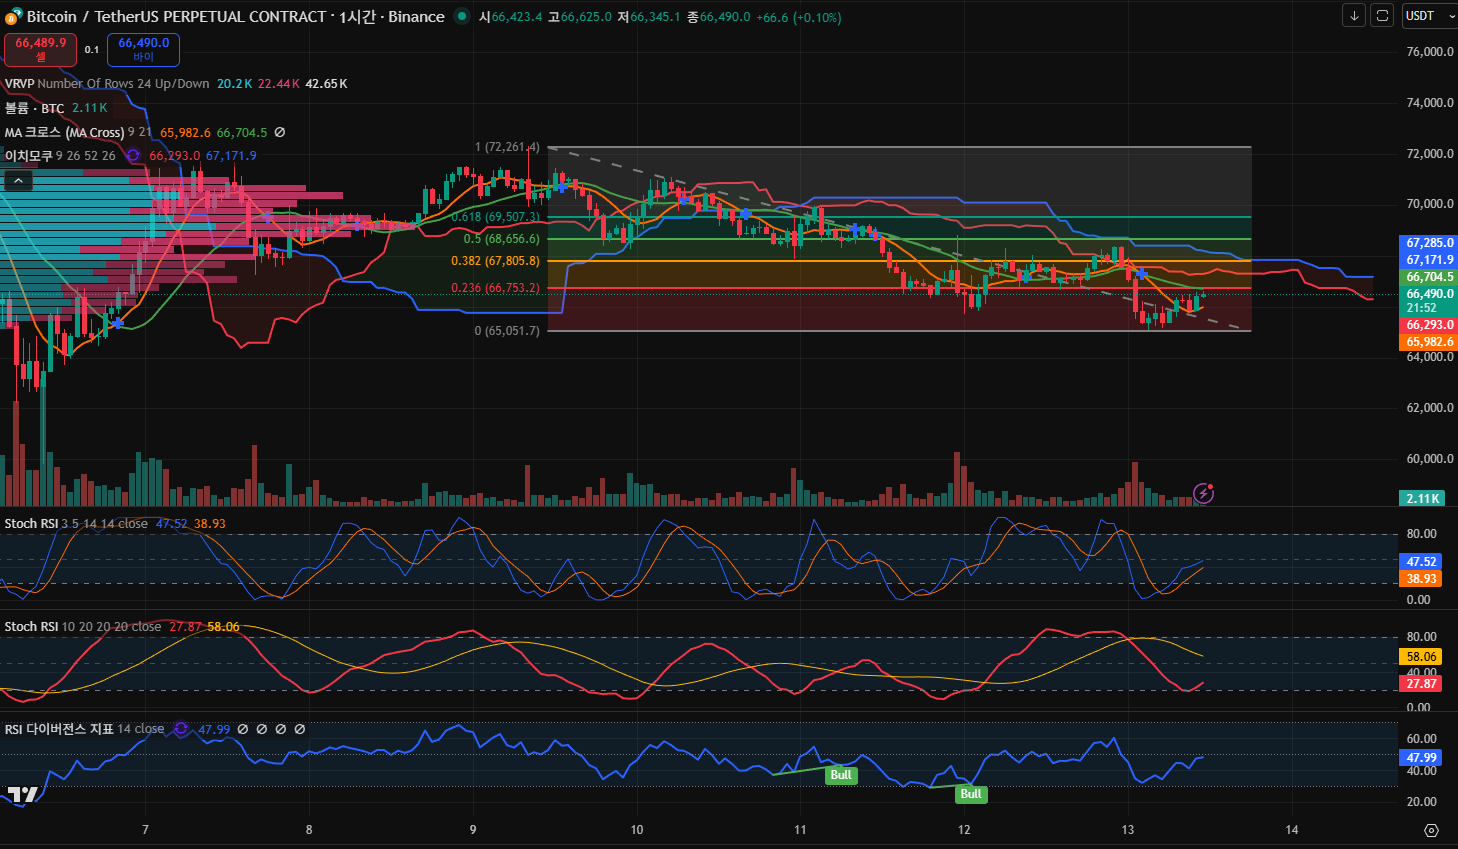The height and width of the screenshot is (849, 1458).
Task: Click the green market status dot
Action: pyautogui.click(x=461, y=16)
